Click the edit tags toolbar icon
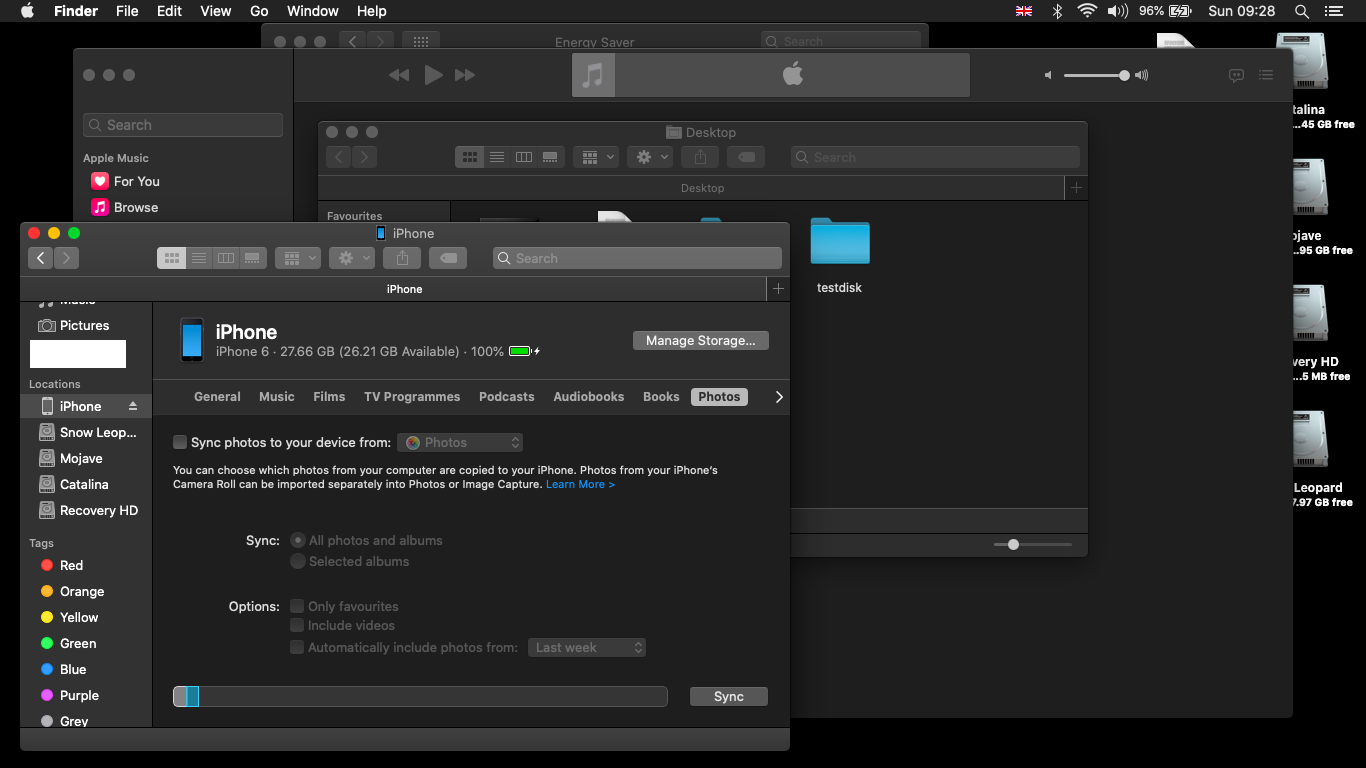The image size is (1366, 768). coord(448,258)
